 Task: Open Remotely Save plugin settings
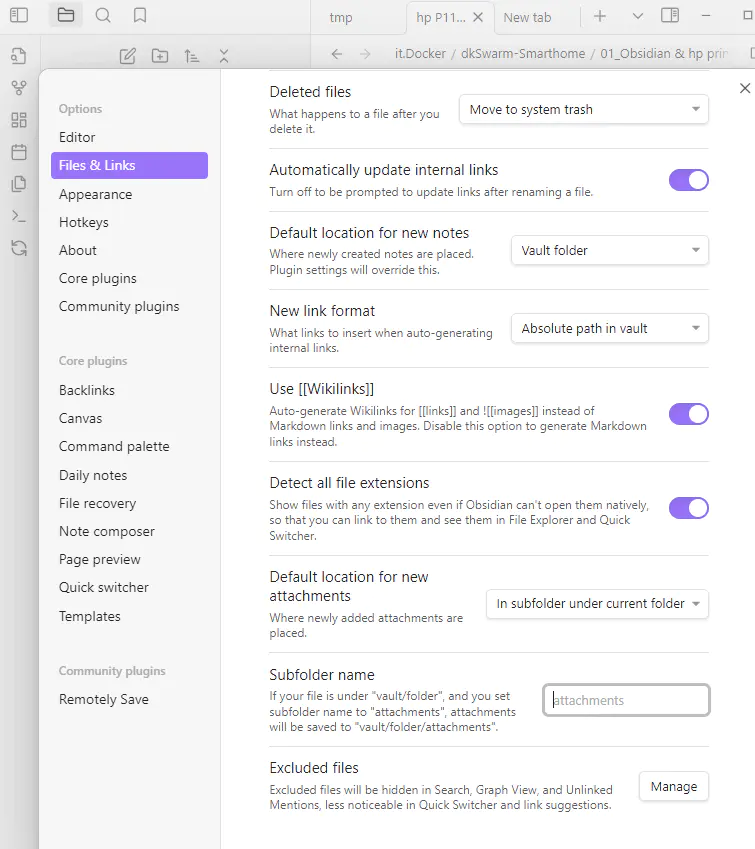(104, 699)
